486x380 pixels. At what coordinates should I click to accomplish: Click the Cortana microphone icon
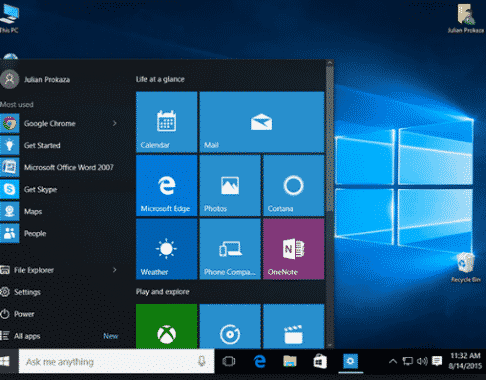[x=201, y=361]
